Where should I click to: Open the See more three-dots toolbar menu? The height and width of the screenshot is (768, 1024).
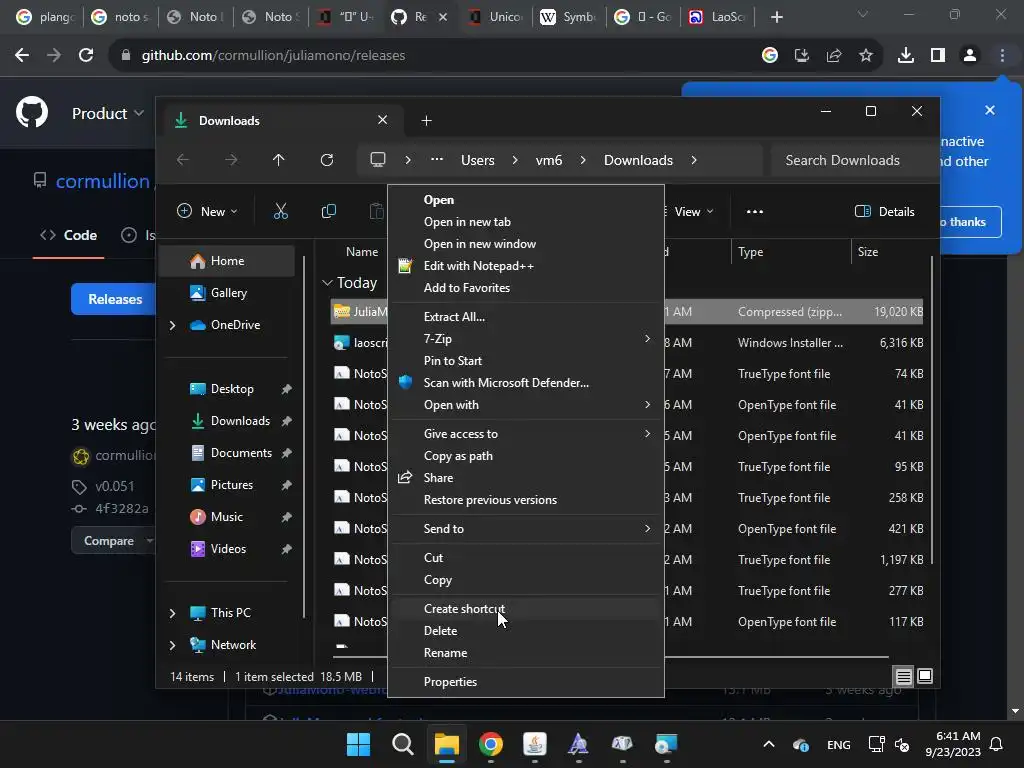point(754,212)
